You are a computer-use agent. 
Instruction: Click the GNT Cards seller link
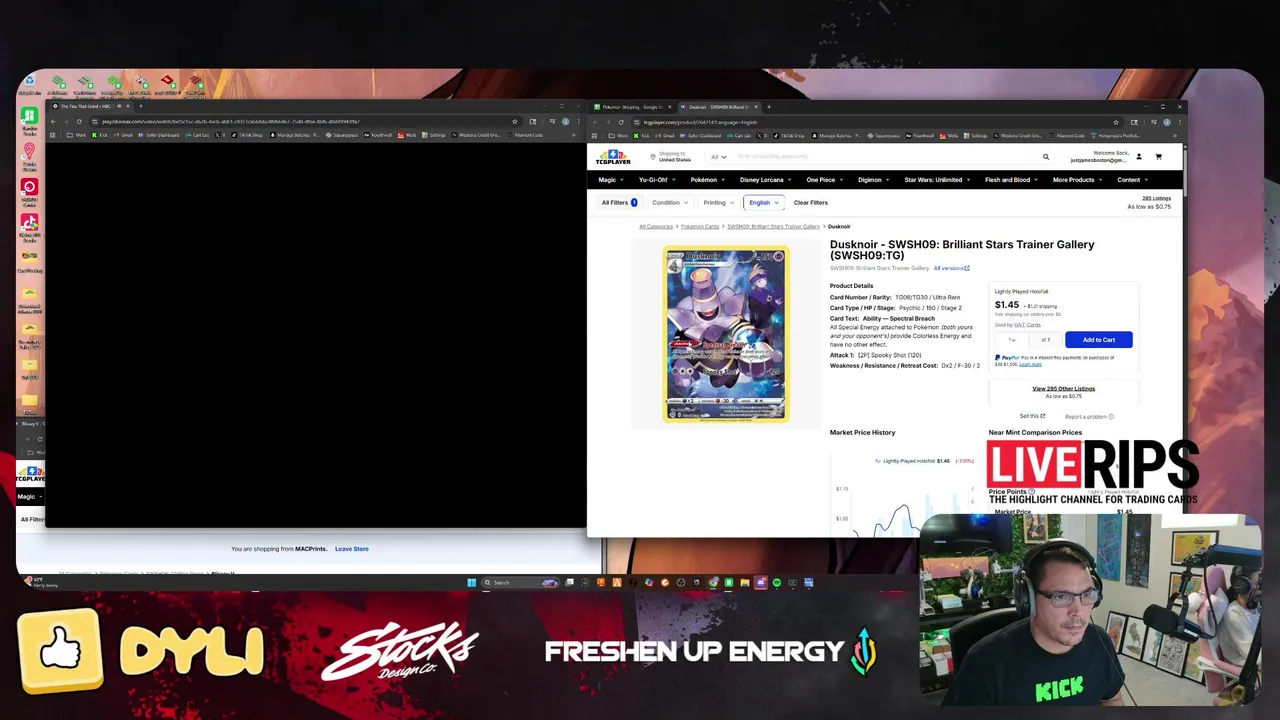coord(1027,325)
